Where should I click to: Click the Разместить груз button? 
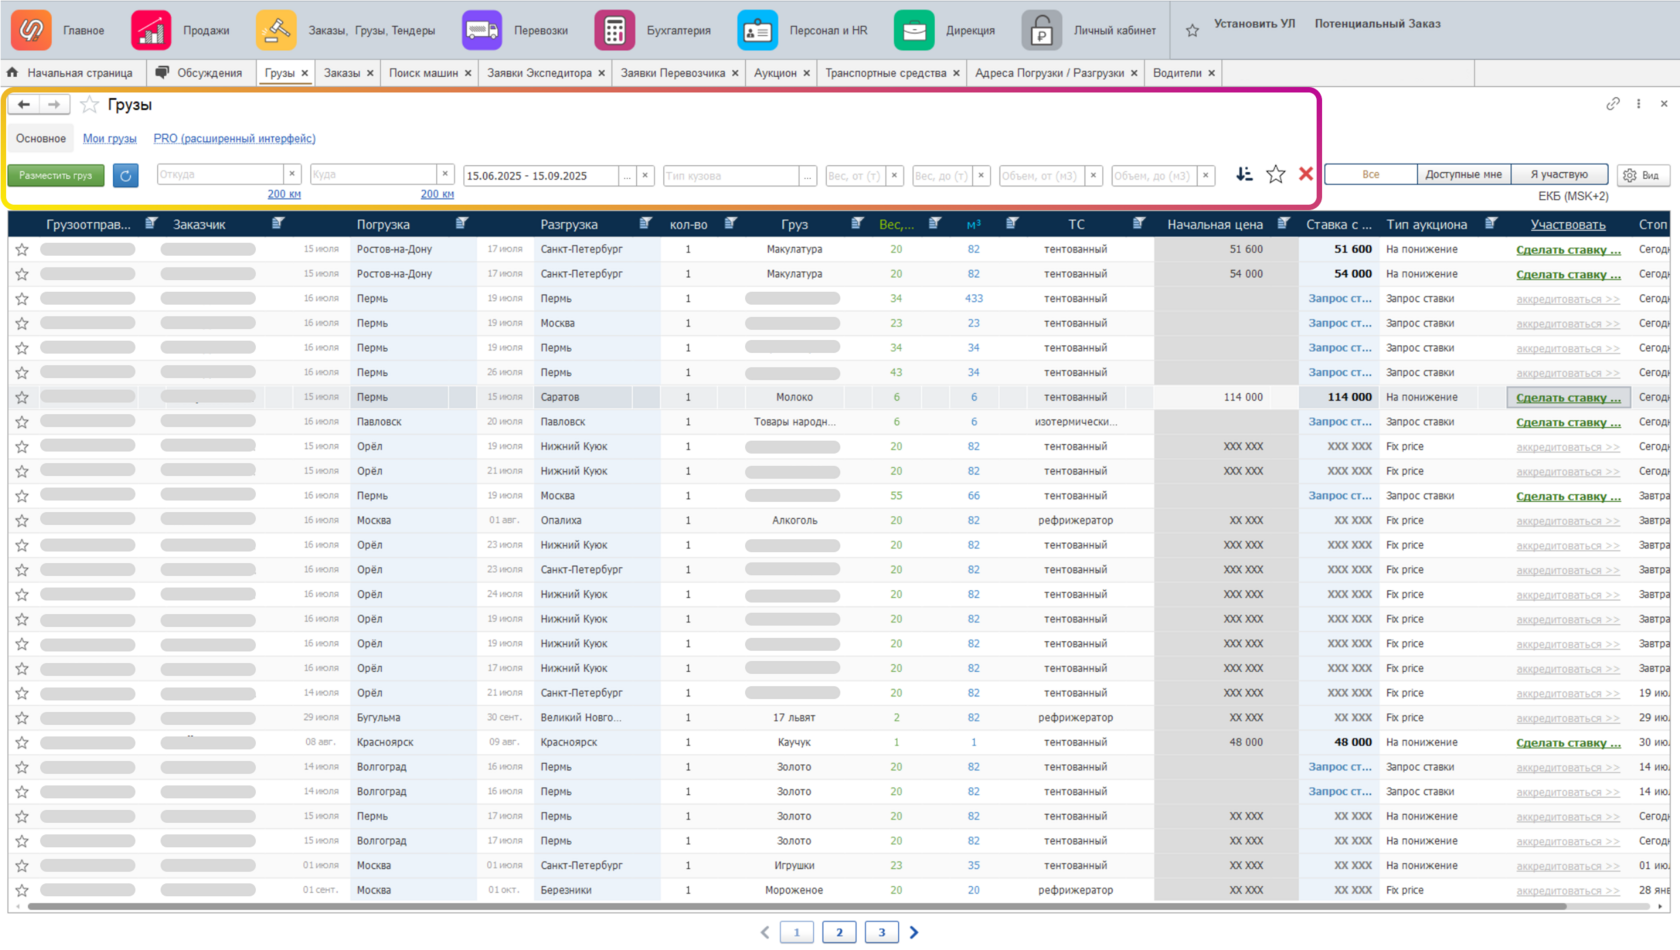[56, 175]
